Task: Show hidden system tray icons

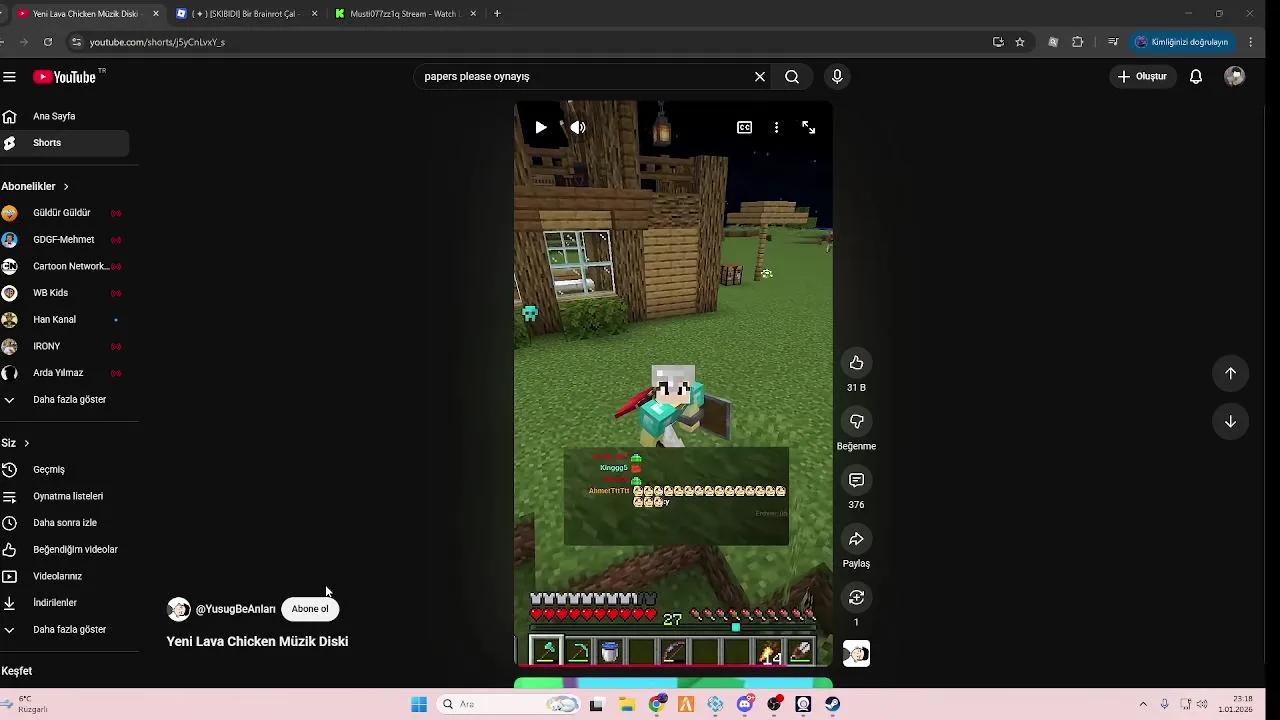Action: click(1143, 704)
